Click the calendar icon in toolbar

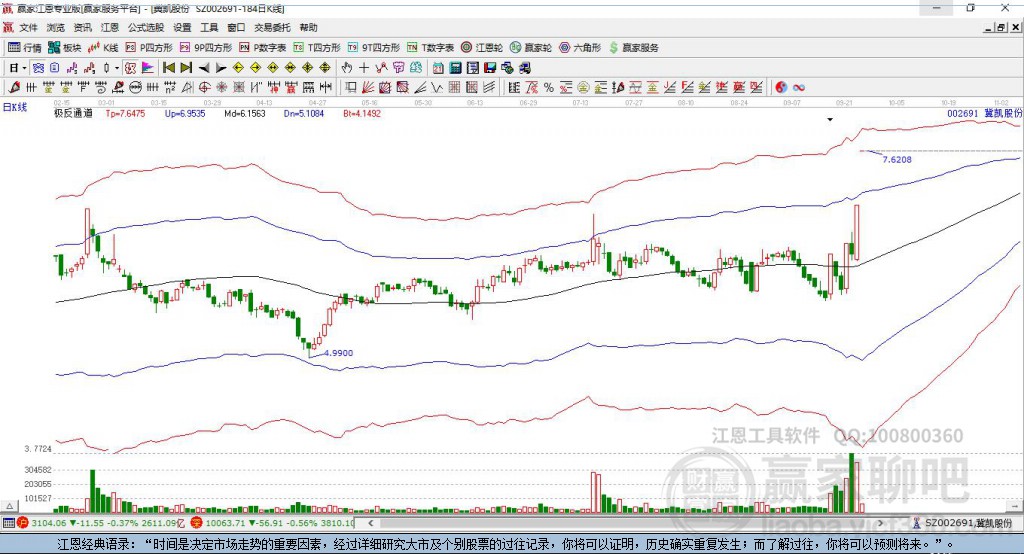(x=438, y=68)
